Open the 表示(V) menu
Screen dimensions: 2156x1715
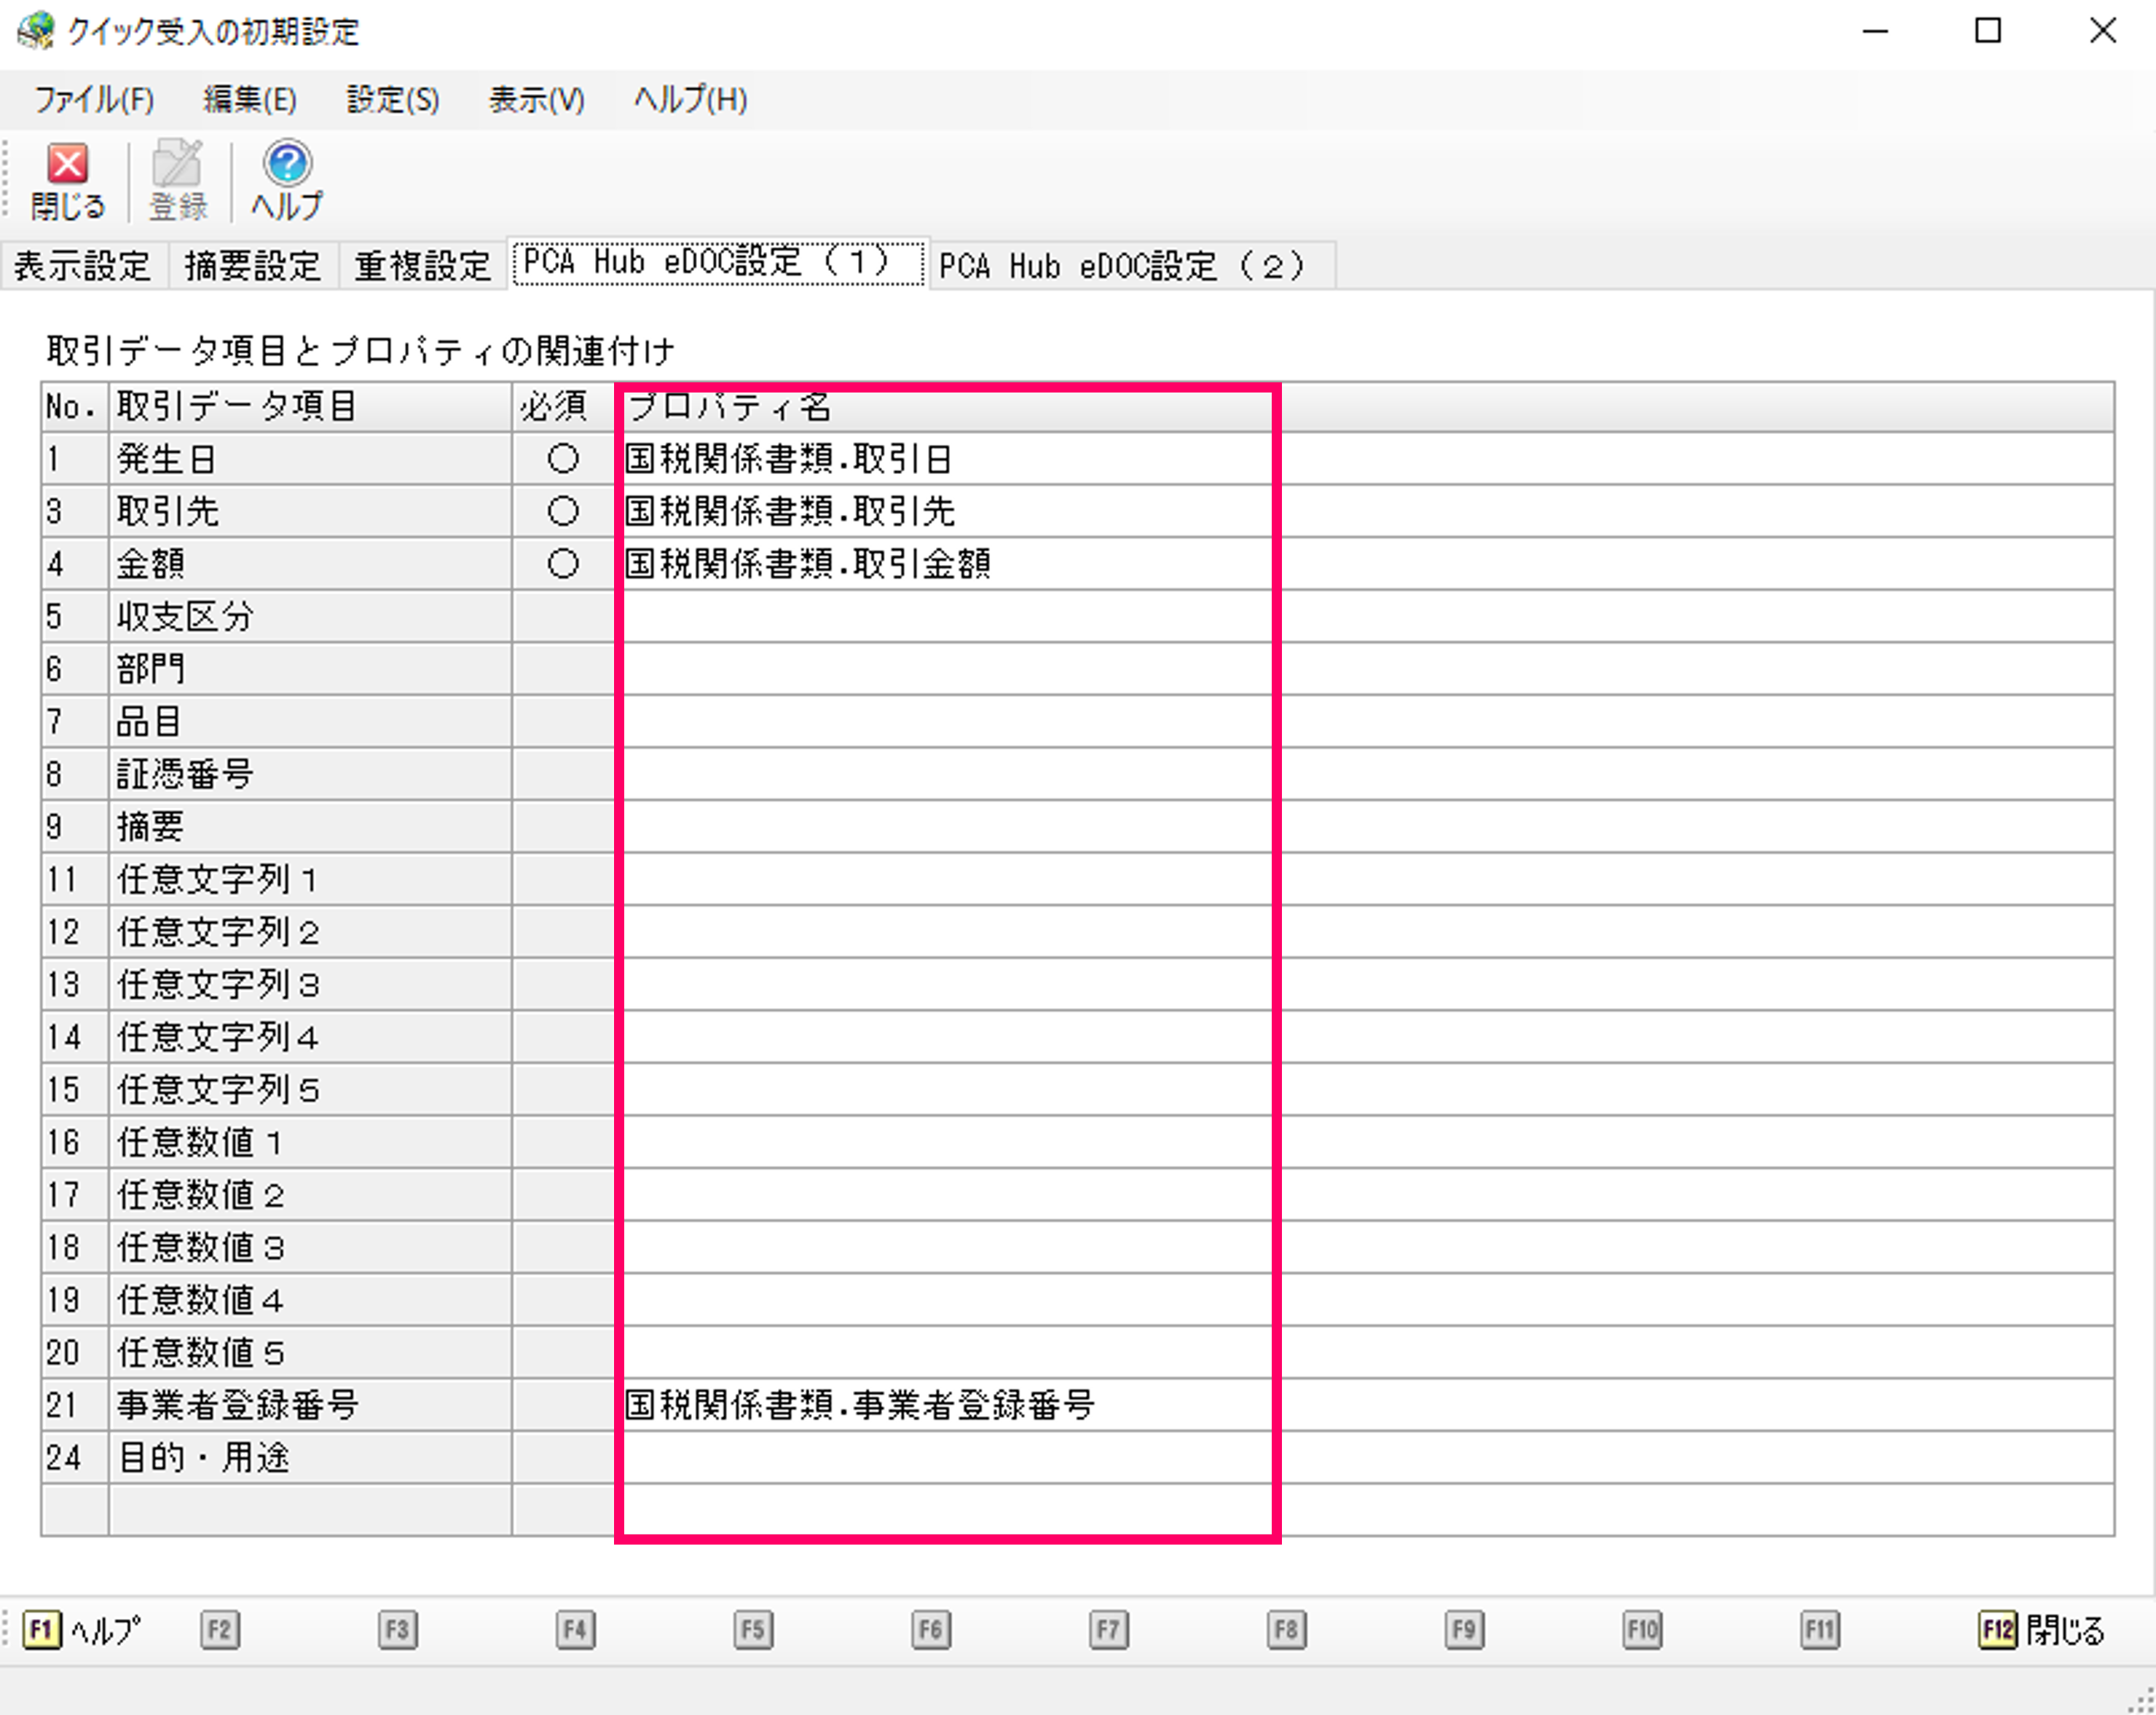point(536,100)
